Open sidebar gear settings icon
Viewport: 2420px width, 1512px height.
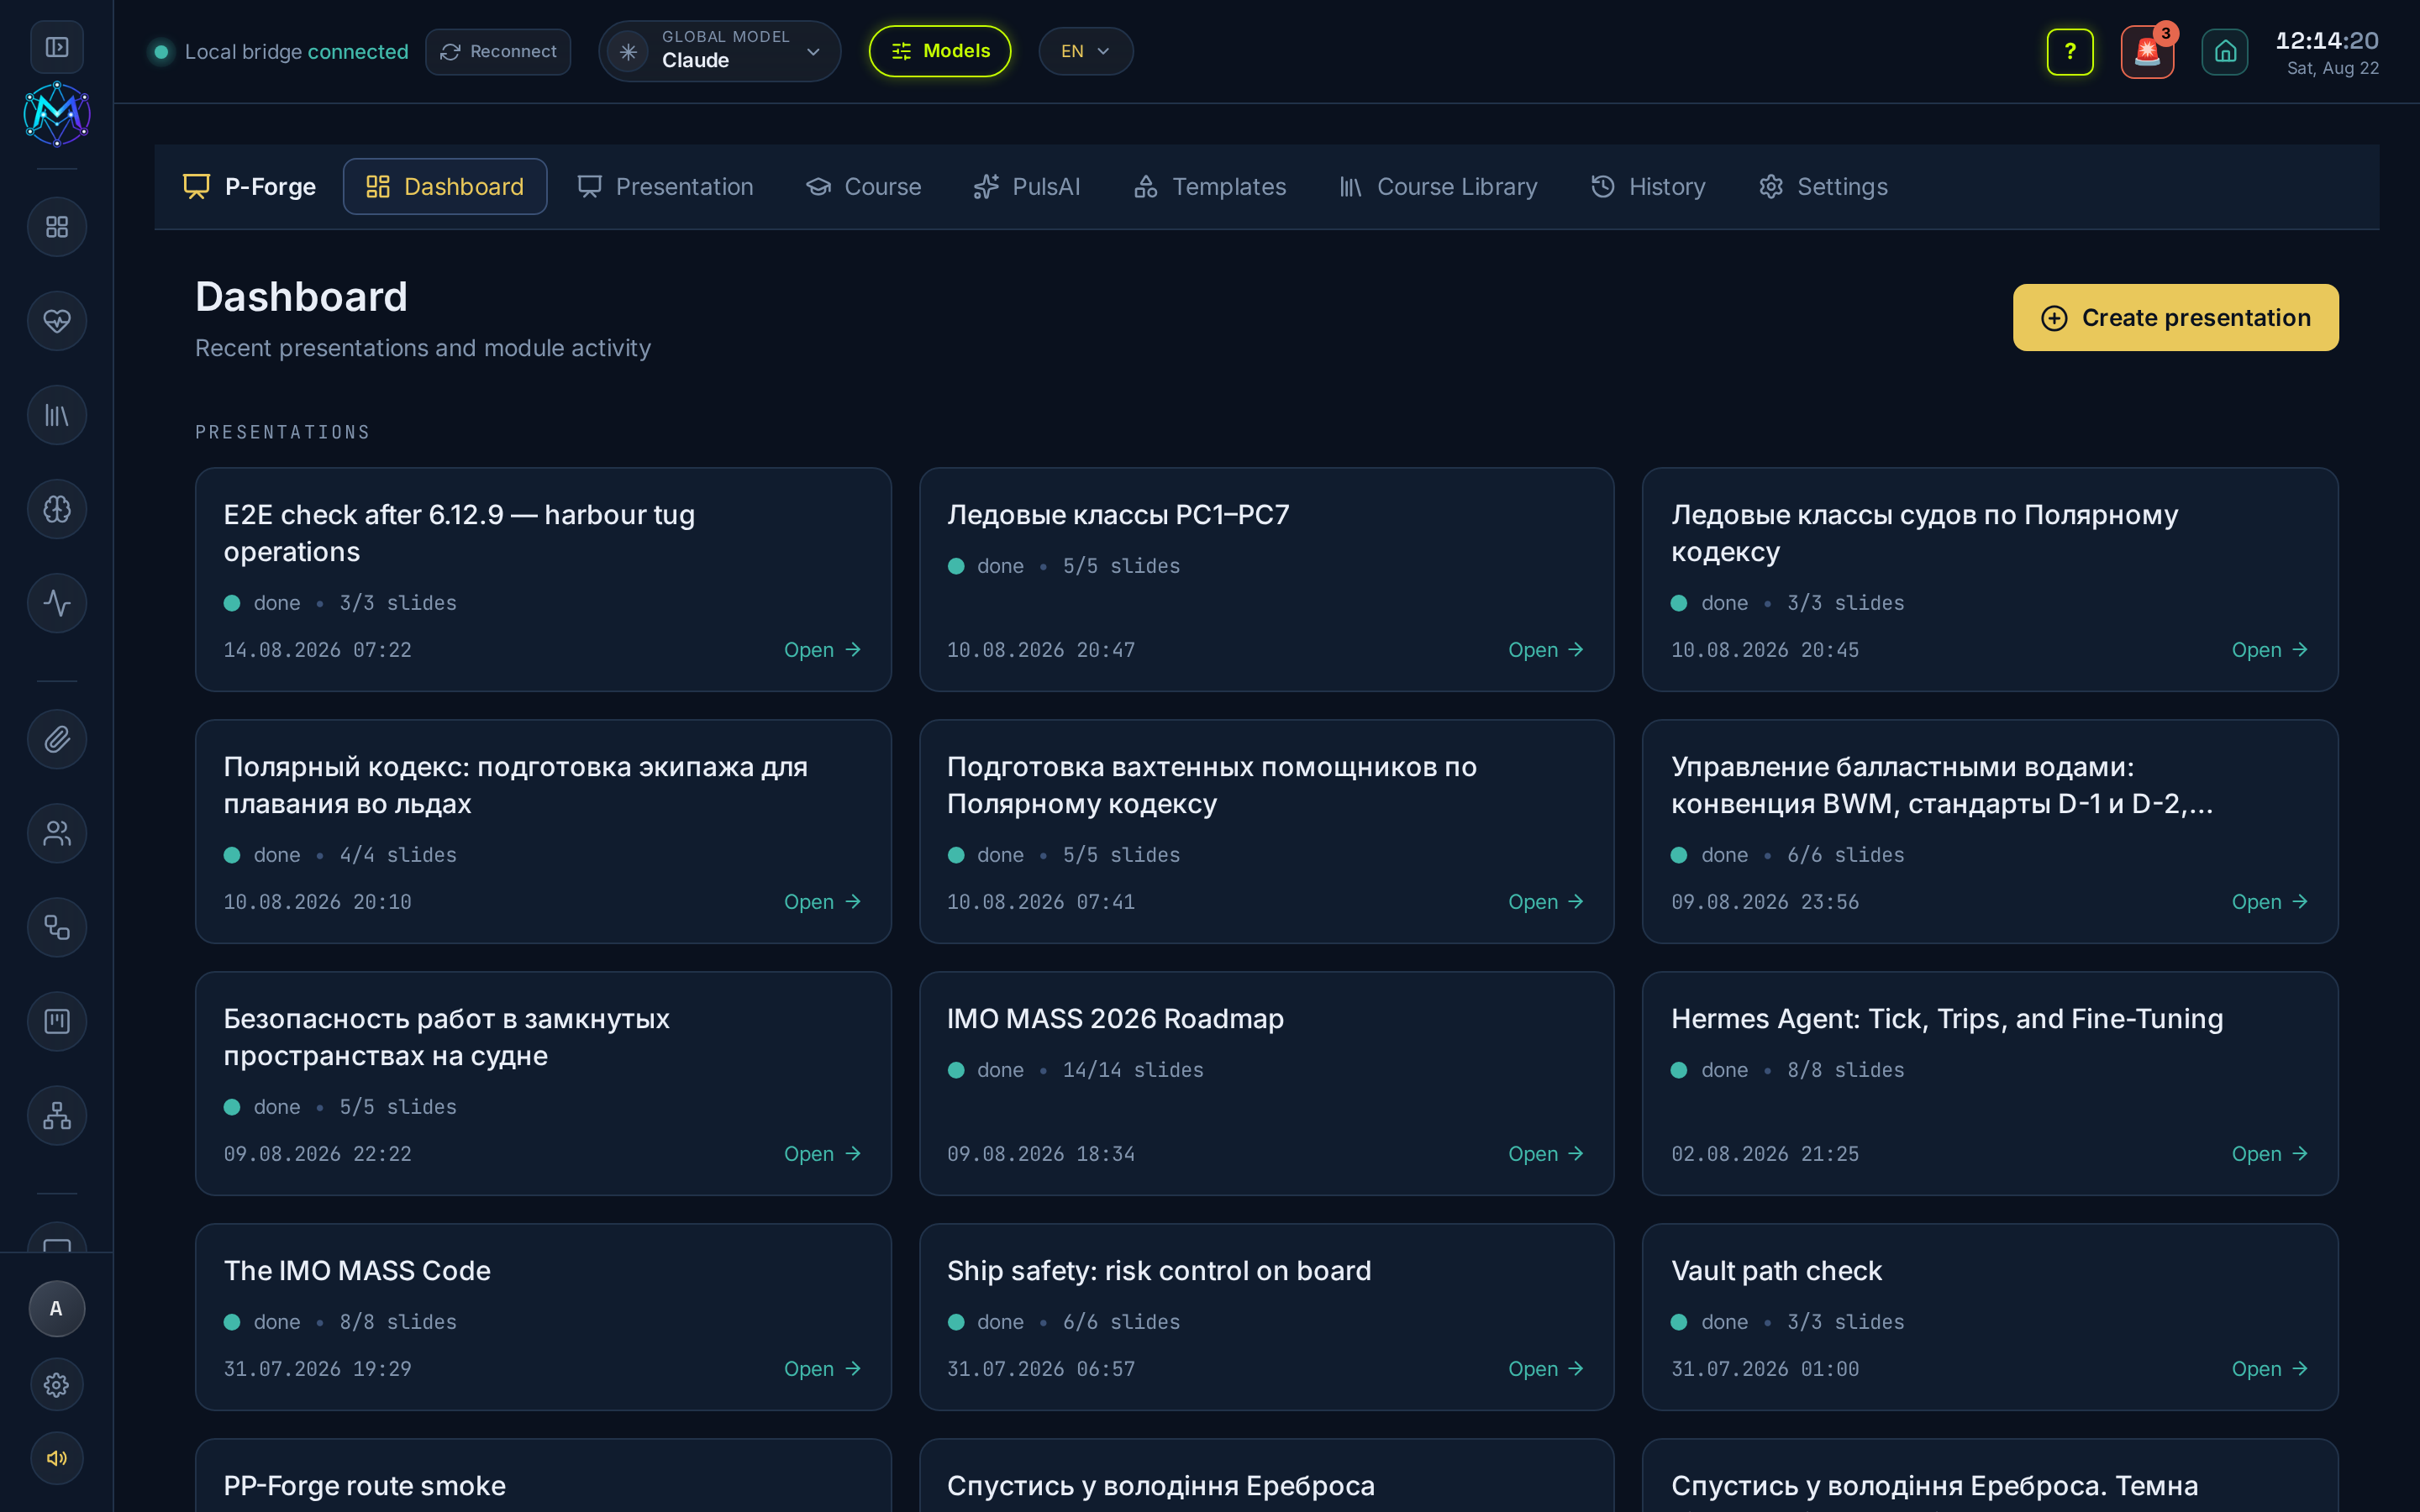pos(57,1385)
